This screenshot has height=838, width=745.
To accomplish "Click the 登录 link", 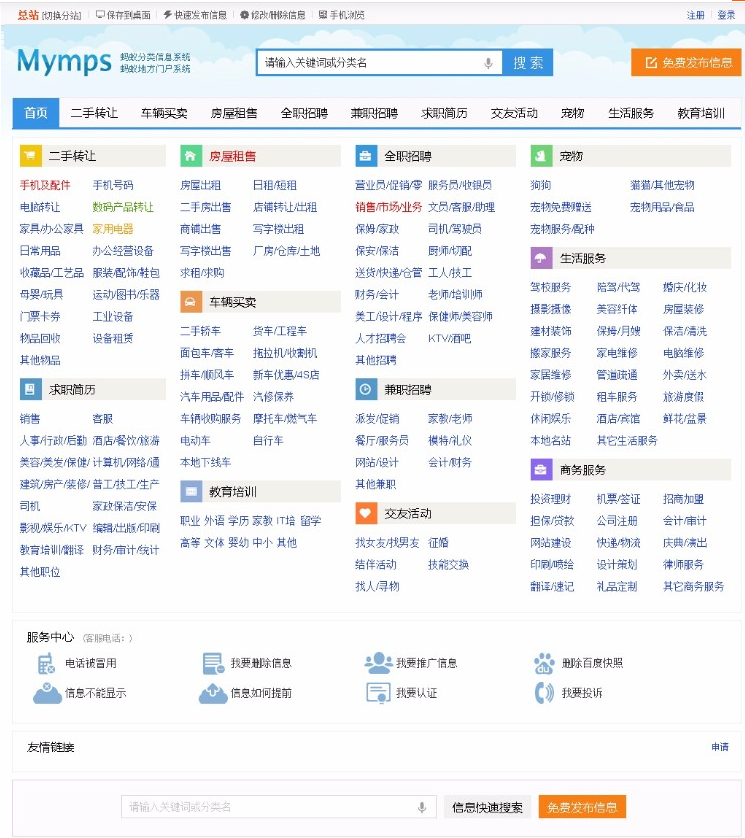I will [726, 15].
